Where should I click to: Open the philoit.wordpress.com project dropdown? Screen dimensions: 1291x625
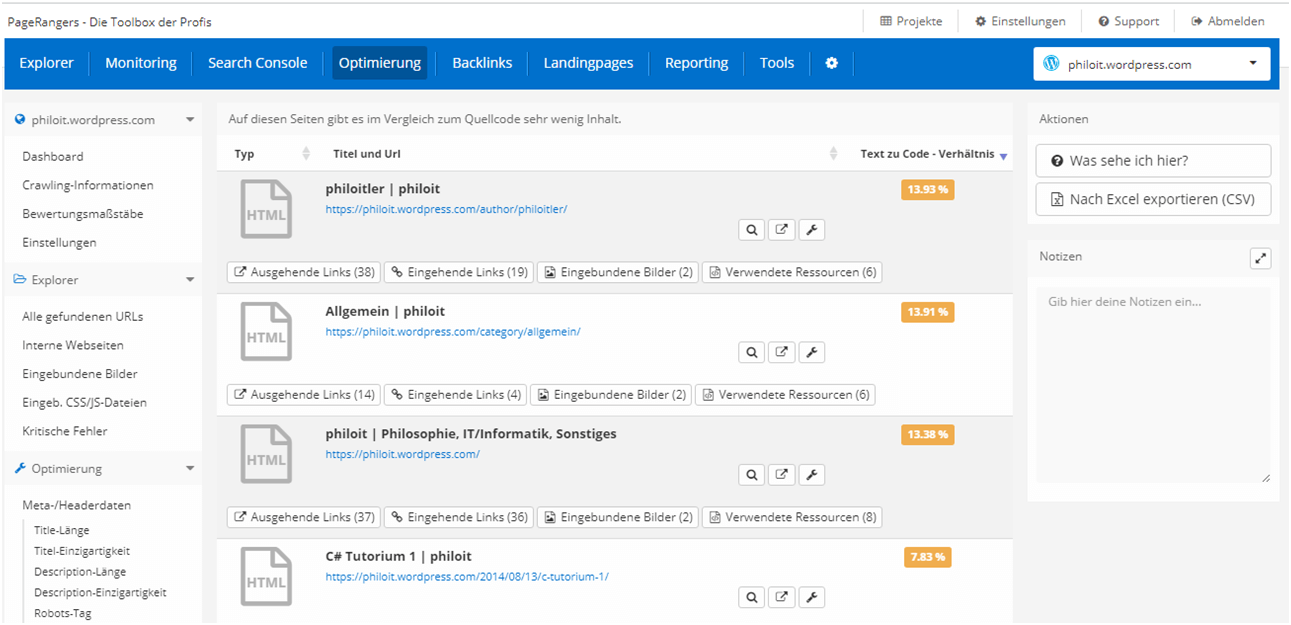[1151, 64]
